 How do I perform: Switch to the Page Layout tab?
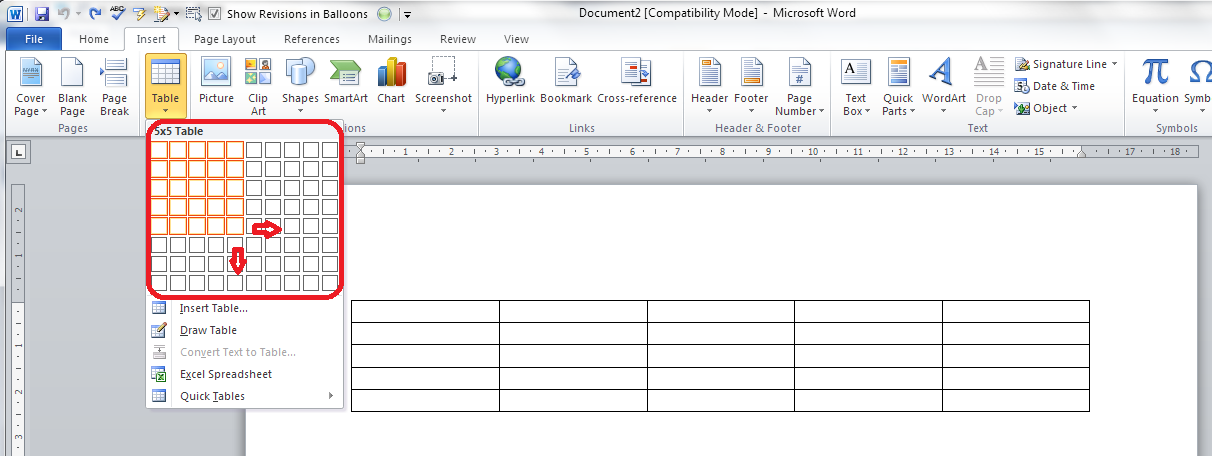[224, 39]
